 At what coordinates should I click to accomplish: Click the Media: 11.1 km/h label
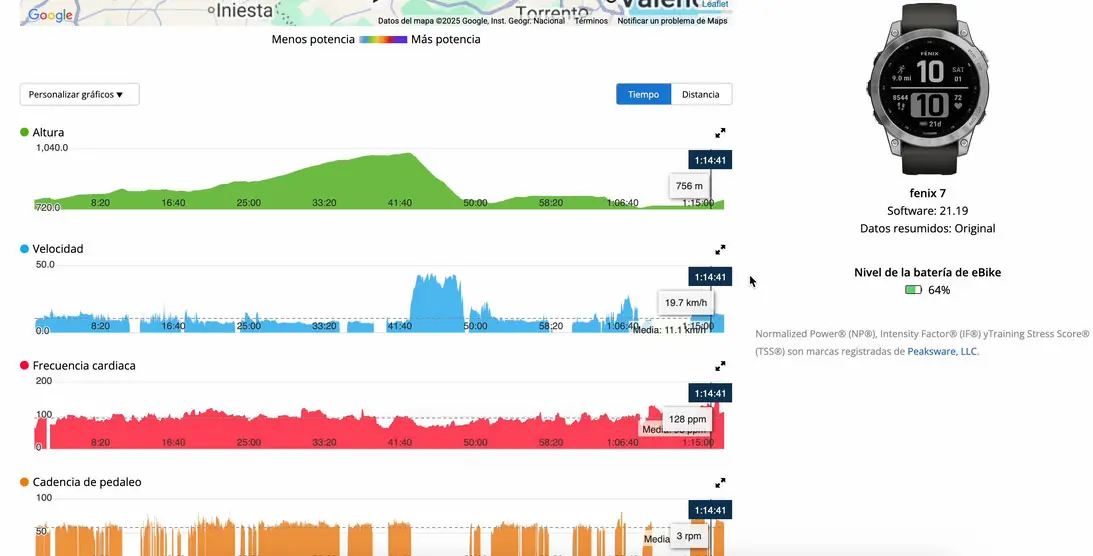click(669, 330)
